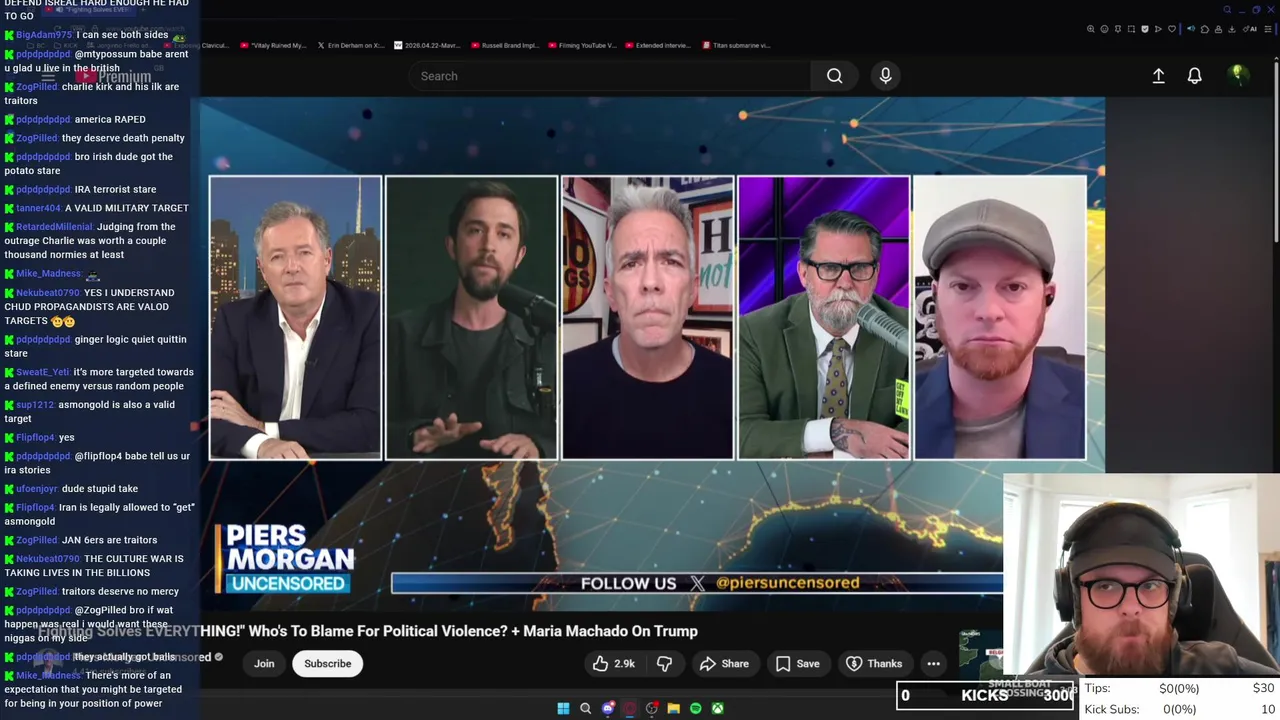Open the YouTube create upload icon
The width and height of the screenshot is (1280, 720).
coord(1158,76)
